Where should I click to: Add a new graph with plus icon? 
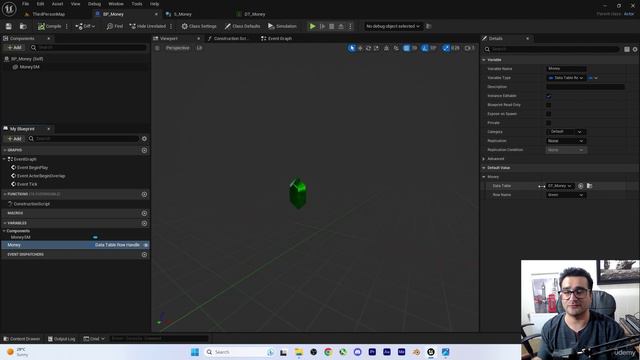tap(144, 150)
